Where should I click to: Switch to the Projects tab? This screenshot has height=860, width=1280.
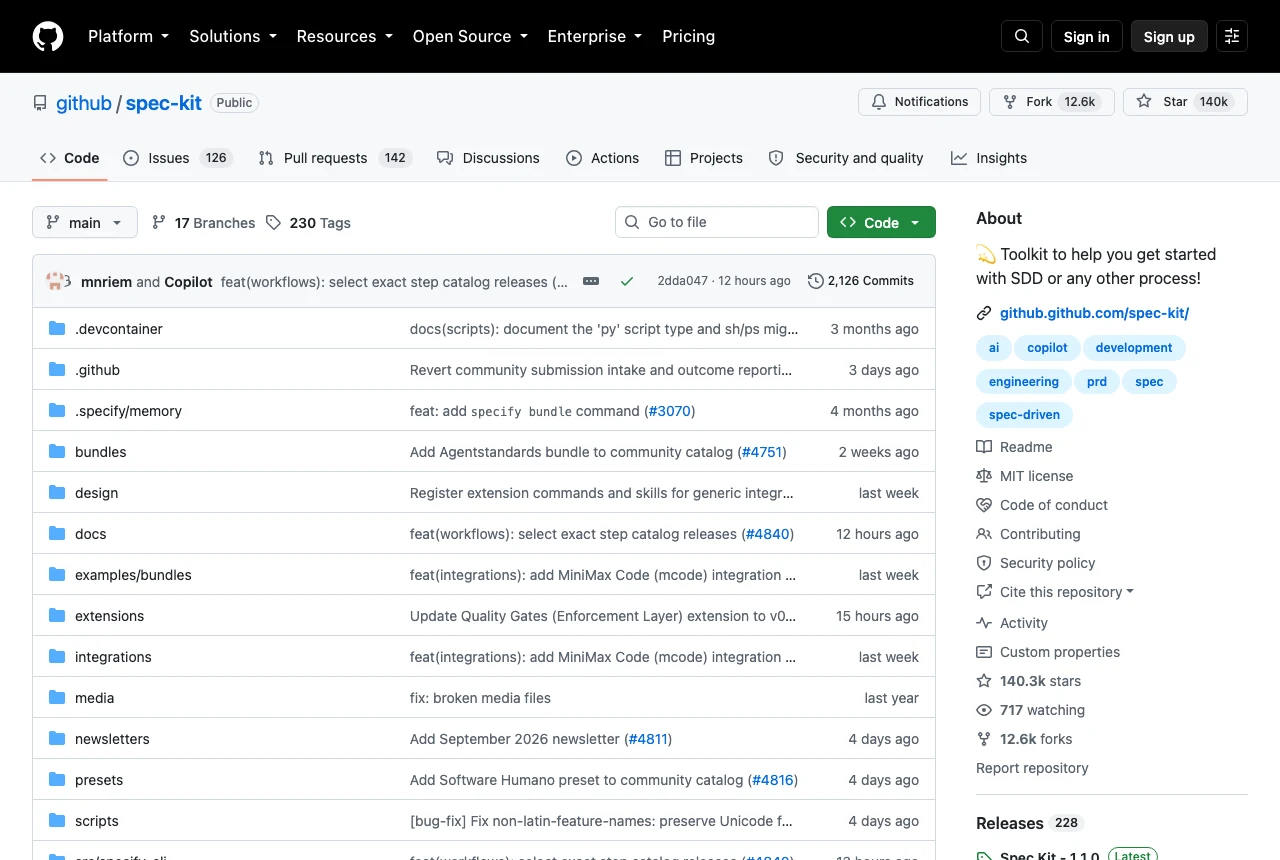click(703, 158)
